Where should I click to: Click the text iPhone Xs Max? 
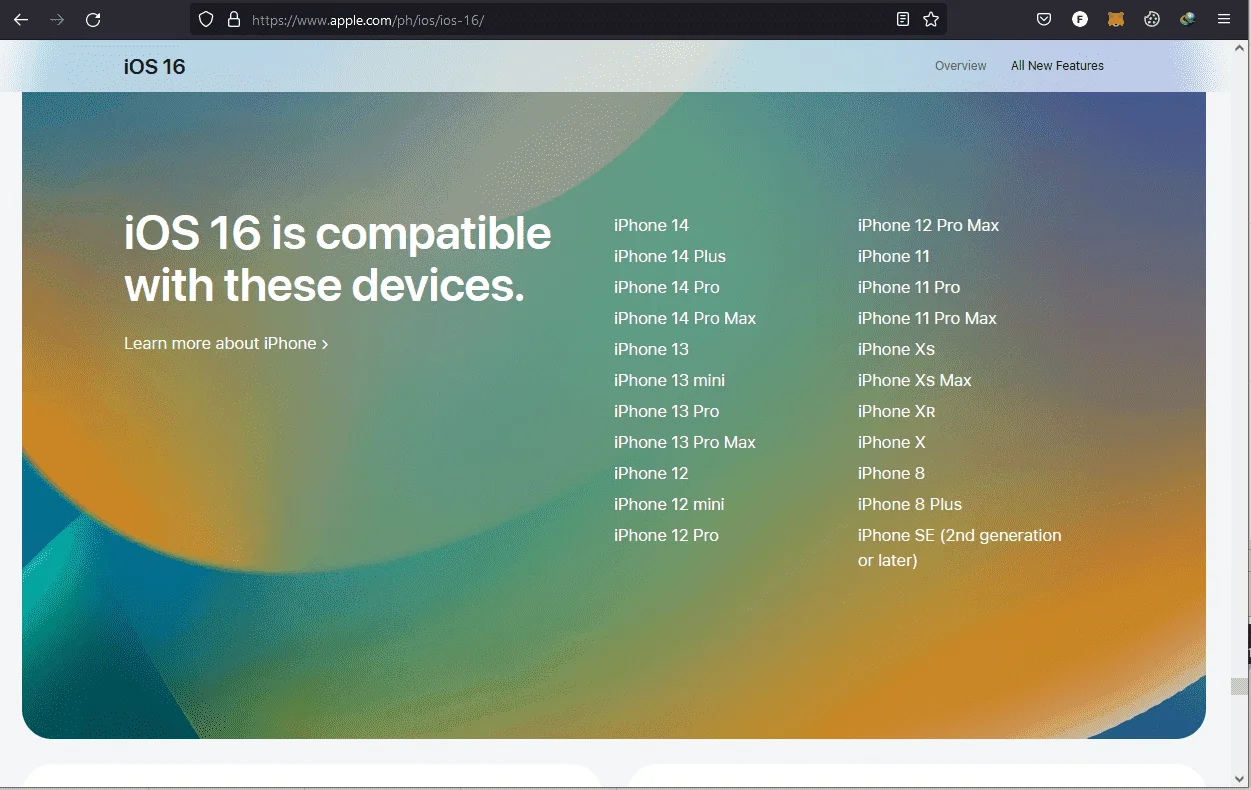click(x=914, y=380)
